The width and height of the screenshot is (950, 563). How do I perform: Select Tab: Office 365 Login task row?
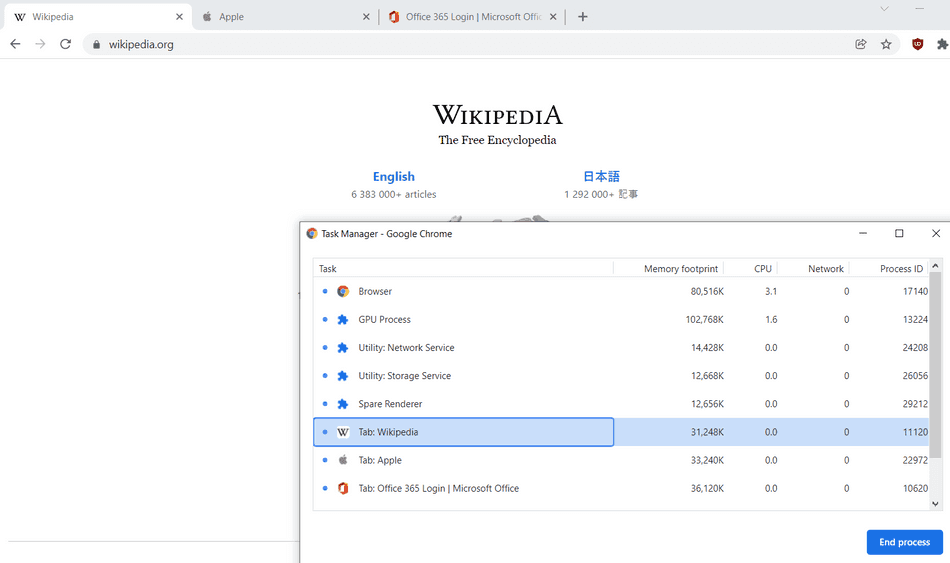point(621,488)
